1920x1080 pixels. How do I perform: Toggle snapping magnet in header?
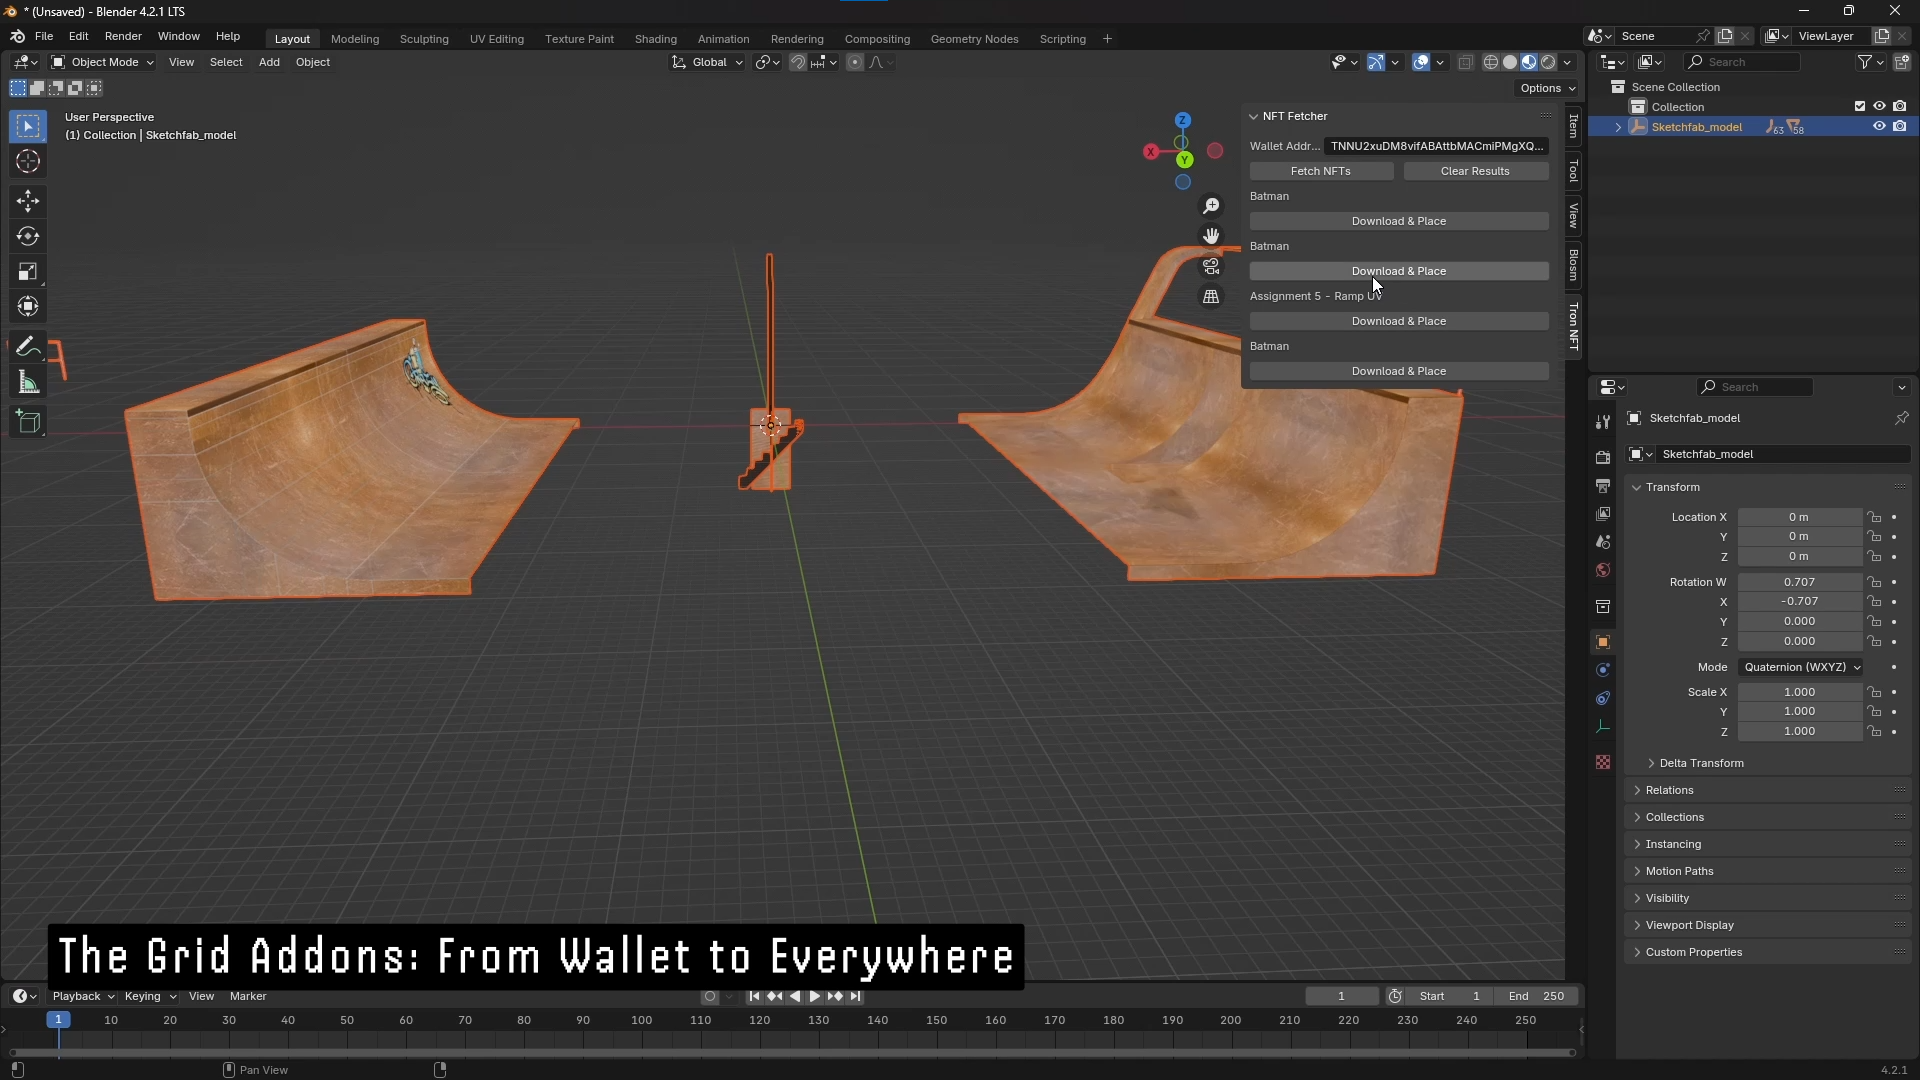click(x=798, y=62)
